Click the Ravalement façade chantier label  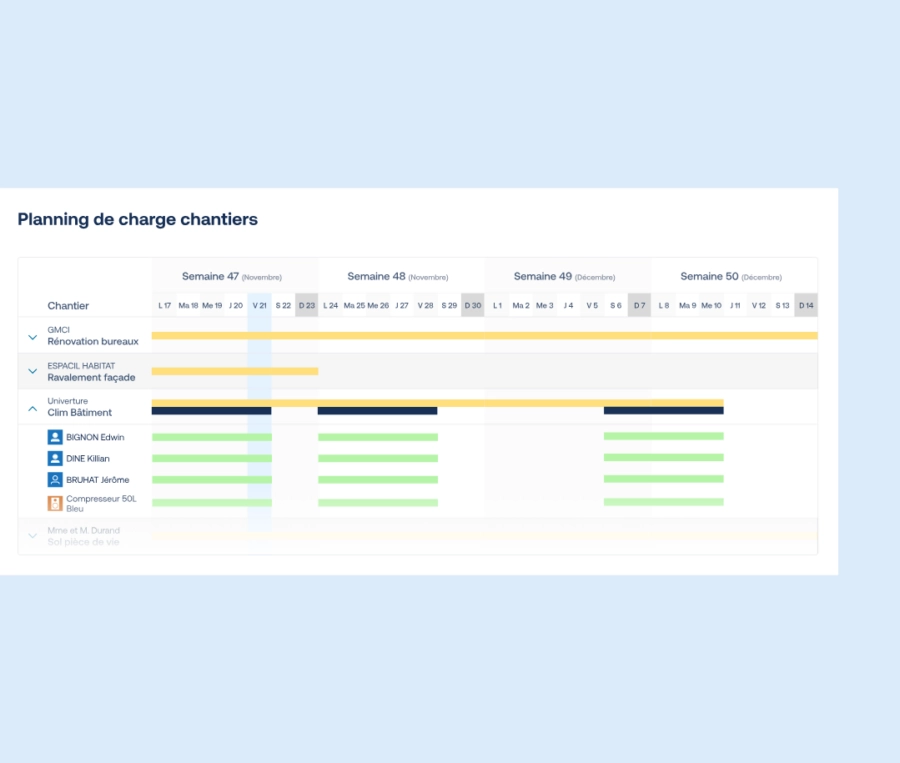coord(90,377)
